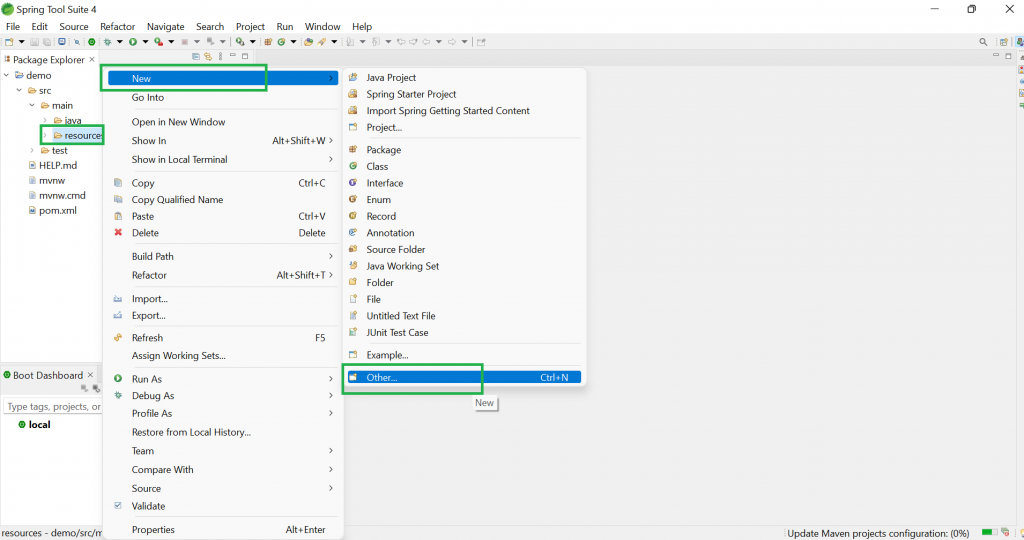Open the Refactor menu in the menu bar

click(x=118, y=27)
